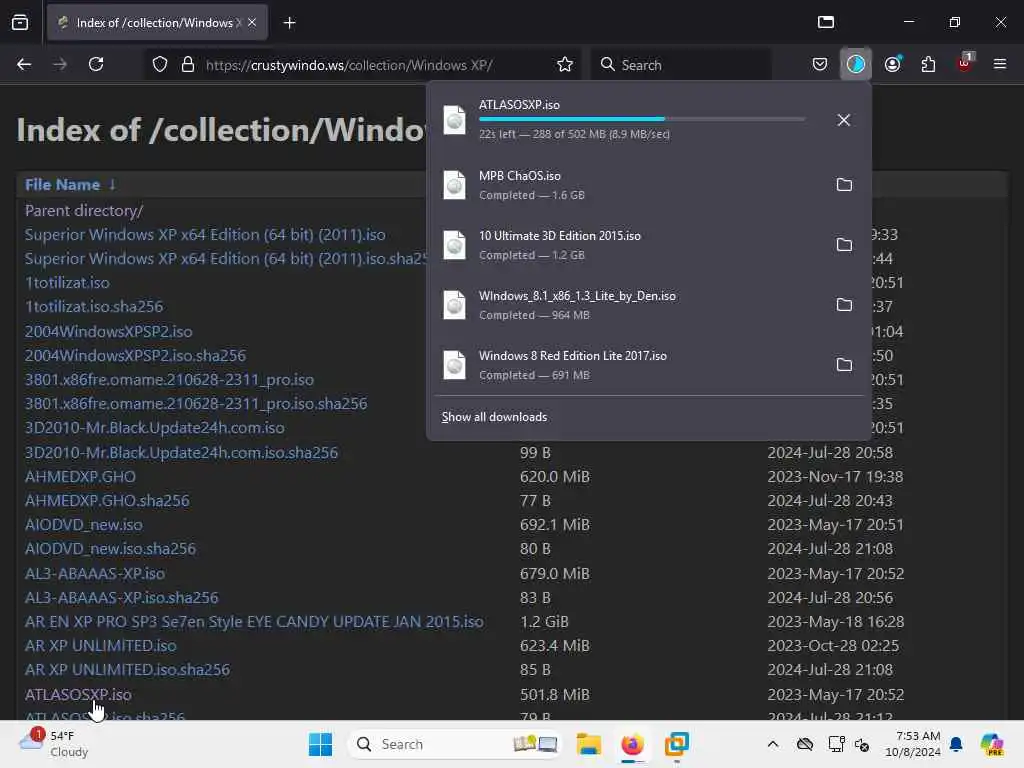Click Firefox icon in taskbar
This screenshot has width=1024, height=768.
tap(632, 744)
